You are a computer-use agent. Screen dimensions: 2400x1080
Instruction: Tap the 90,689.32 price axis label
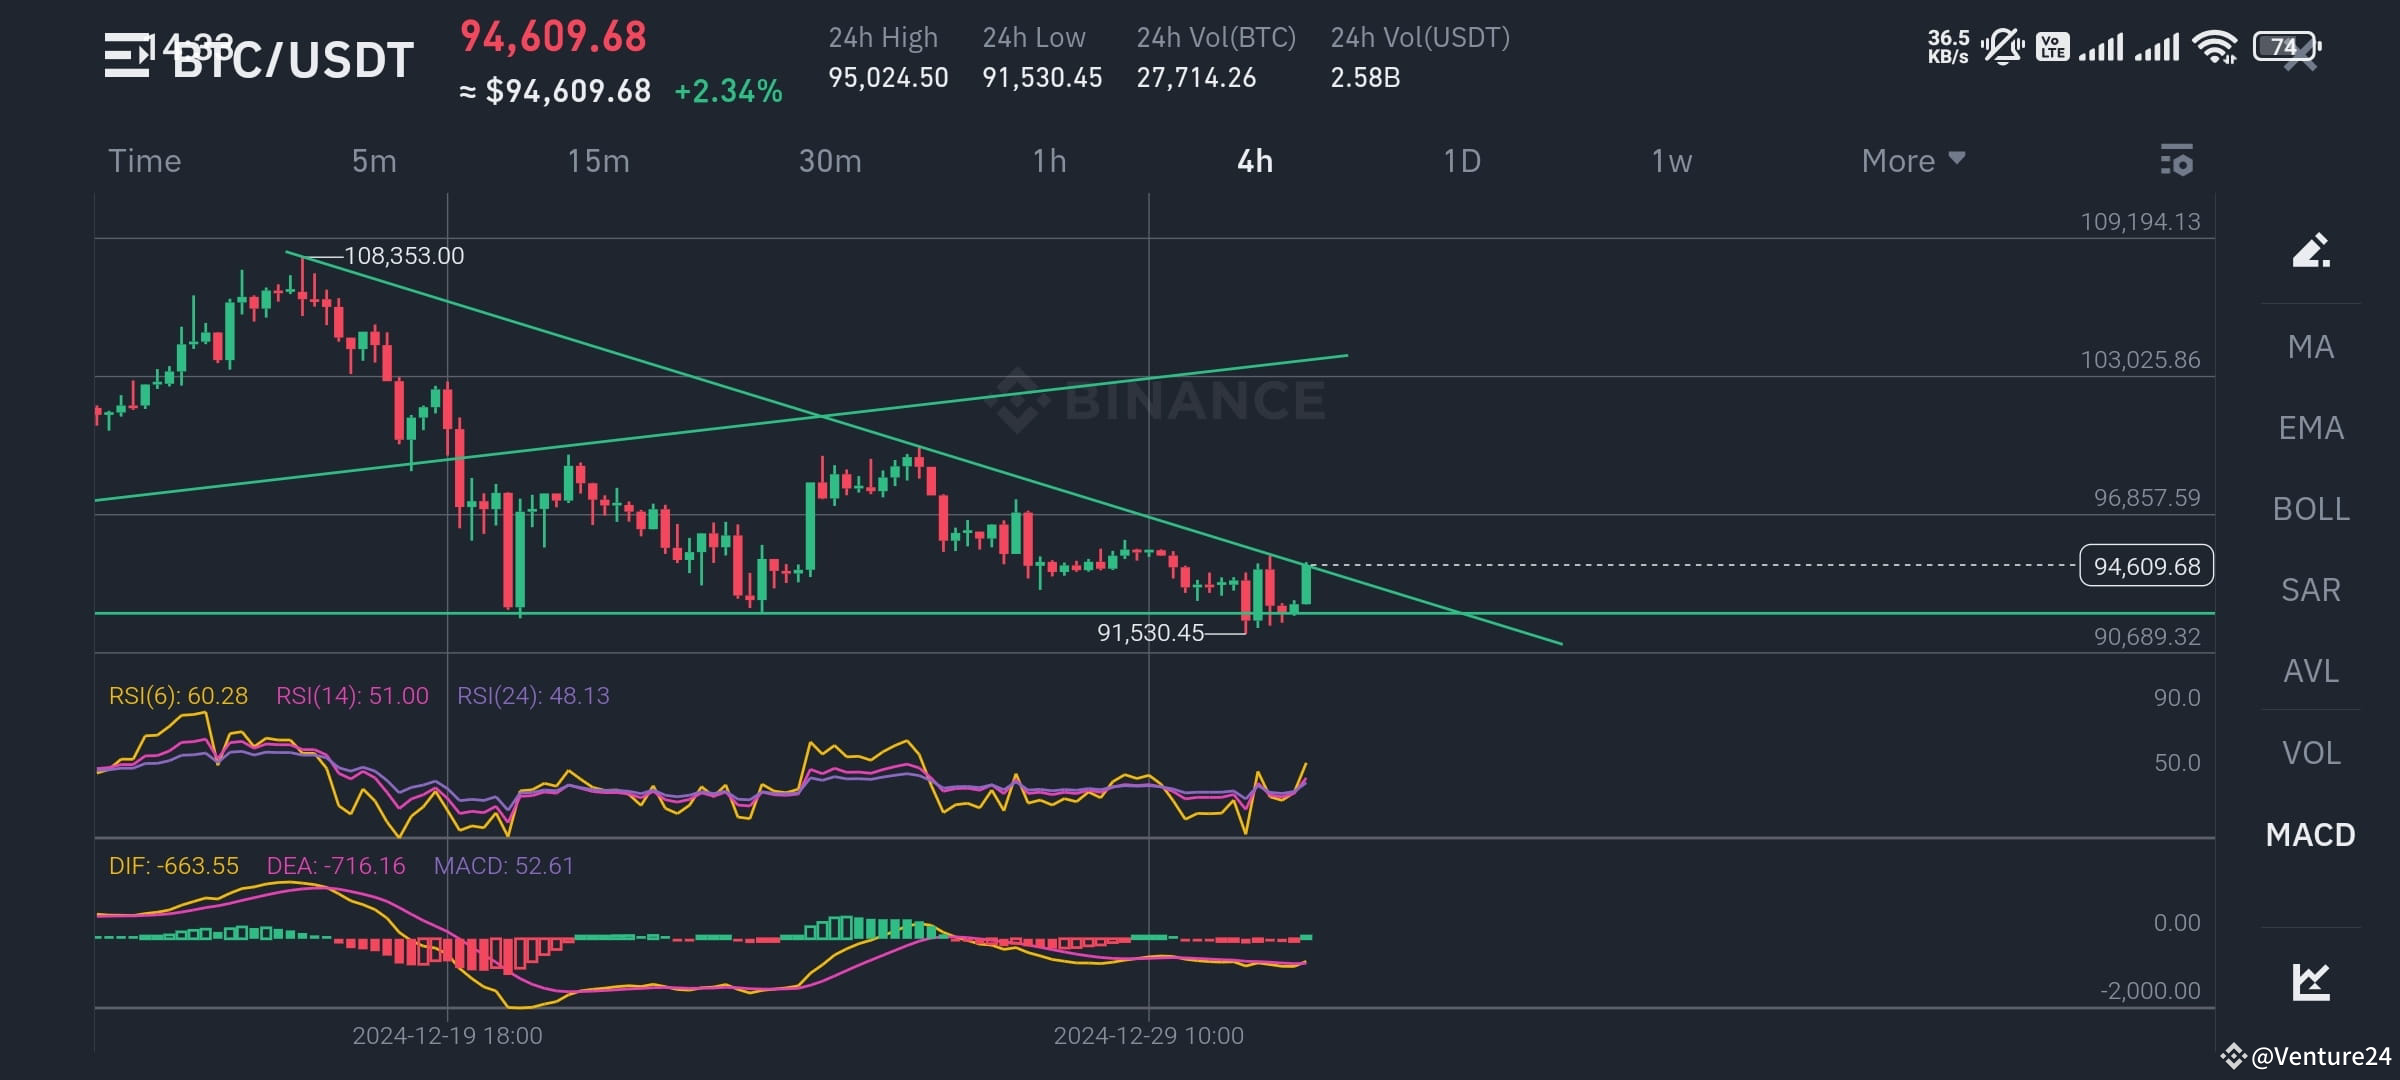tap(2147, 637)
